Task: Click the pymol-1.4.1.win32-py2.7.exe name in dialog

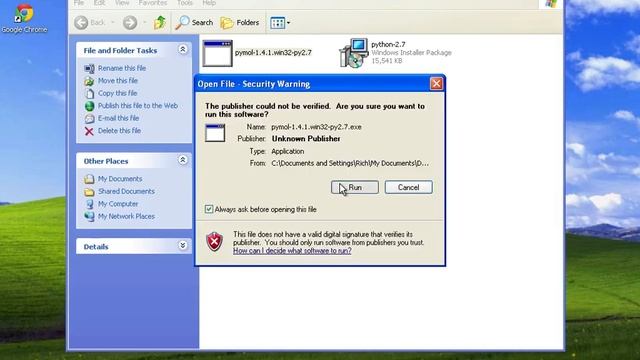Action: click(316, 127)
